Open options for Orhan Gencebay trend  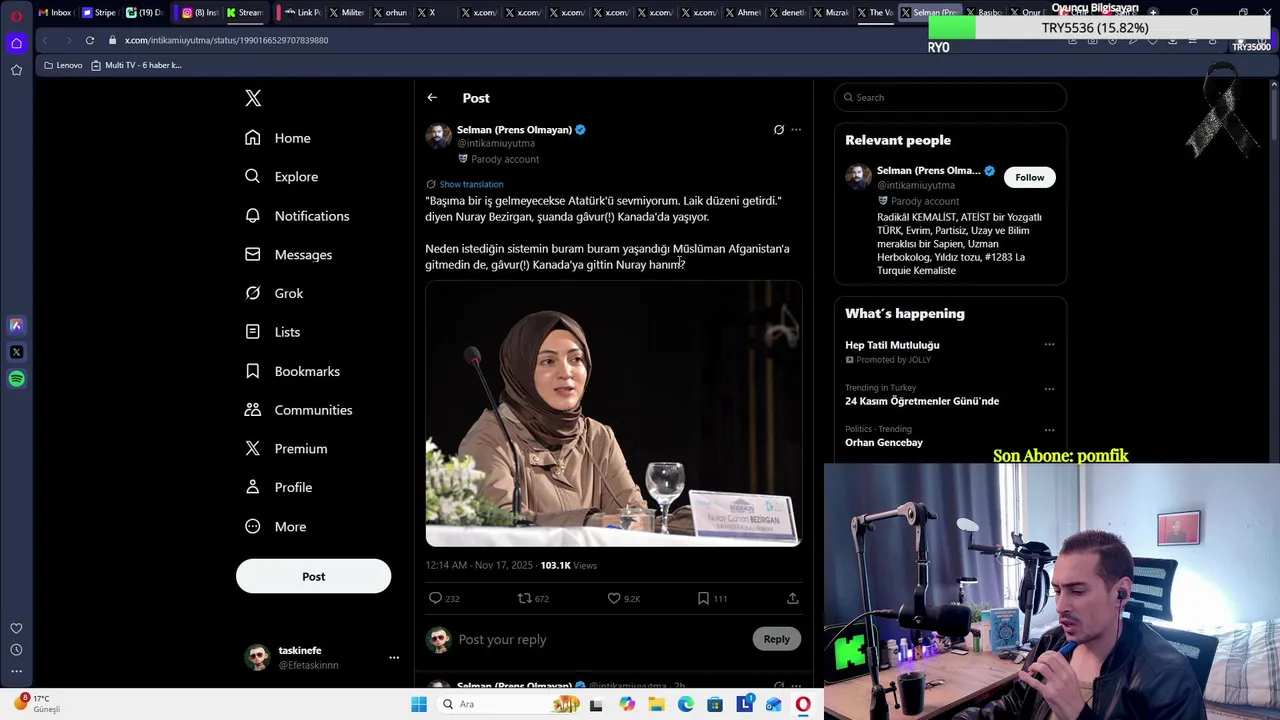click(x=1049, y=430)
